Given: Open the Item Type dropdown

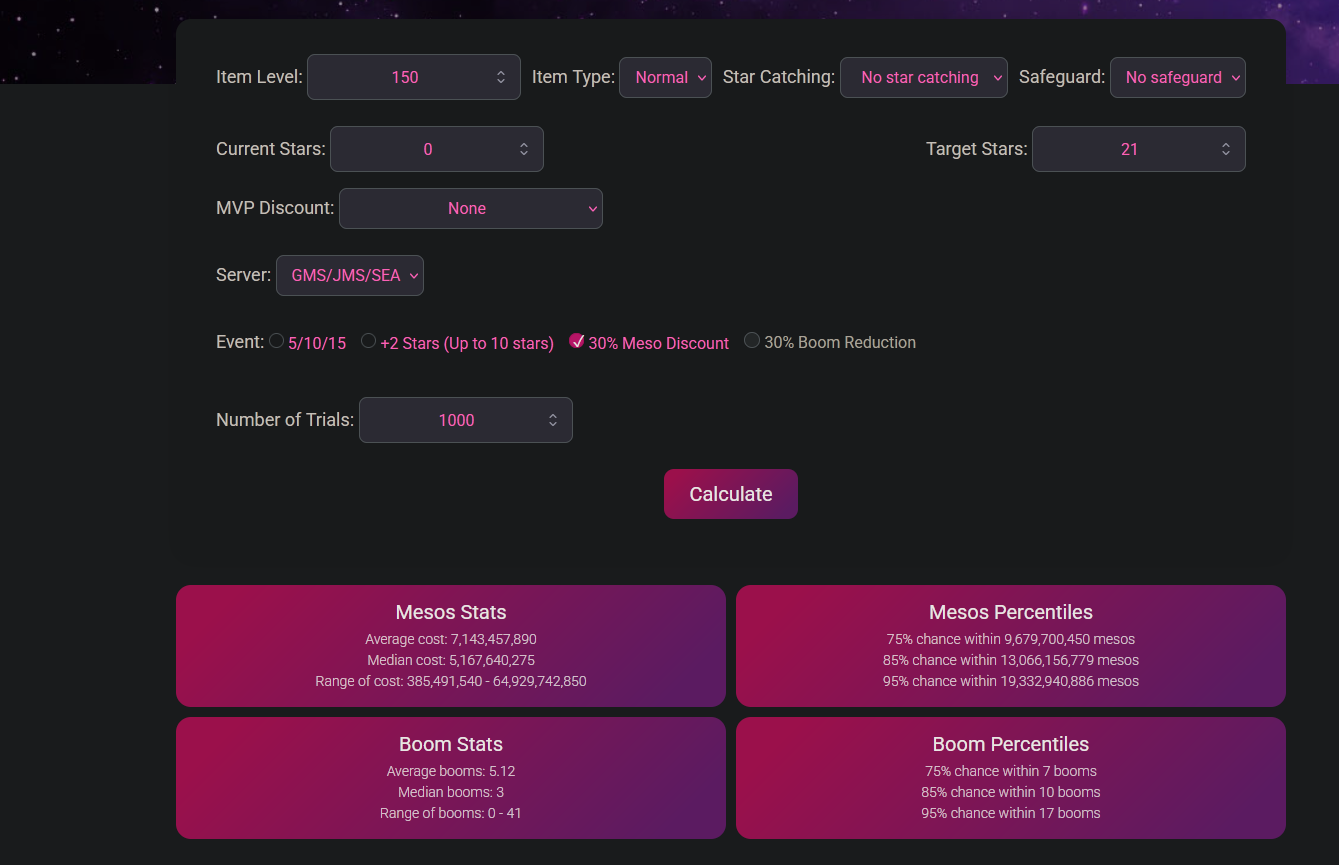Looking at the screenshot, I should tap(665, 77).
